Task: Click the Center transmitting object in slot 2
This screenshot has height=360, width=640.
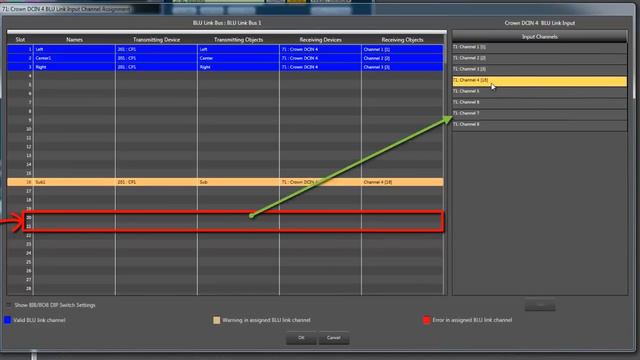Action: coord(238,58)
